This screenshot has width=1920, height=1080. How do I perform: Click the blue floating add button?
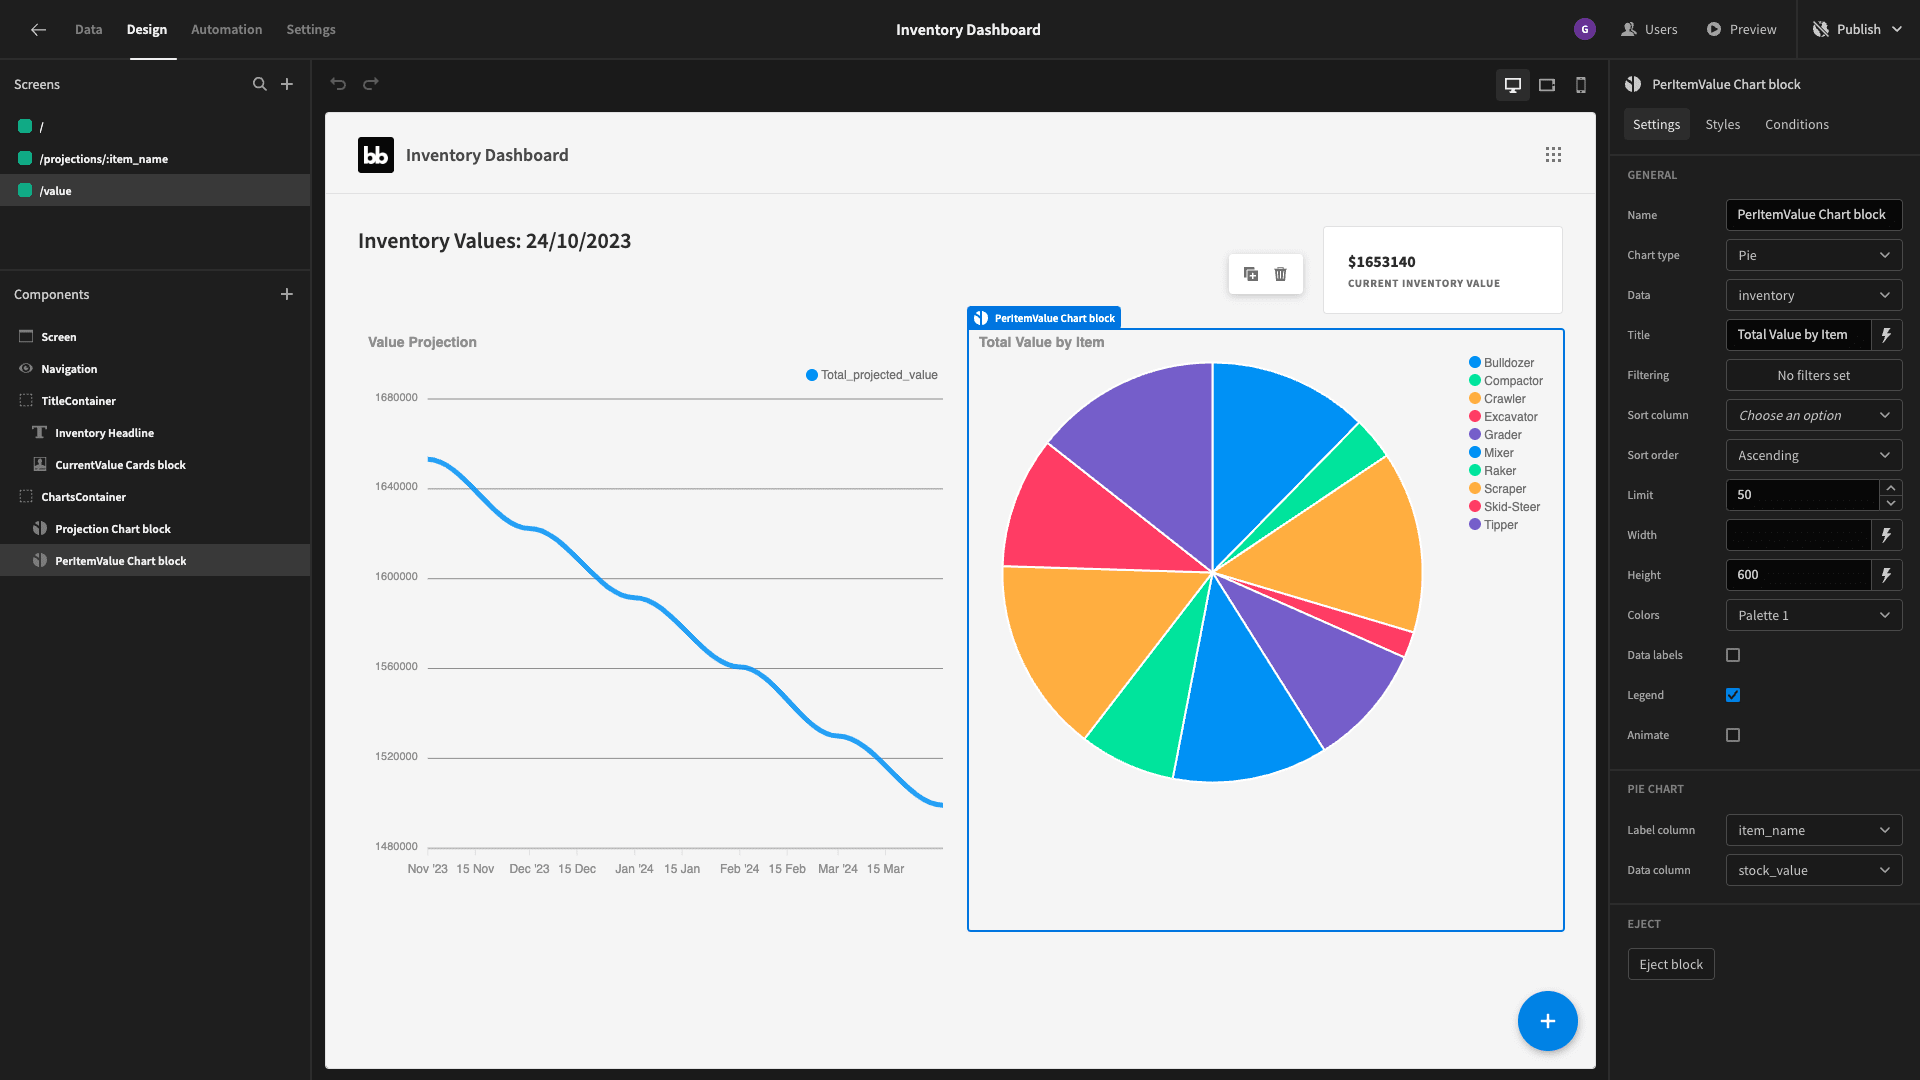pos(1548,1021)
